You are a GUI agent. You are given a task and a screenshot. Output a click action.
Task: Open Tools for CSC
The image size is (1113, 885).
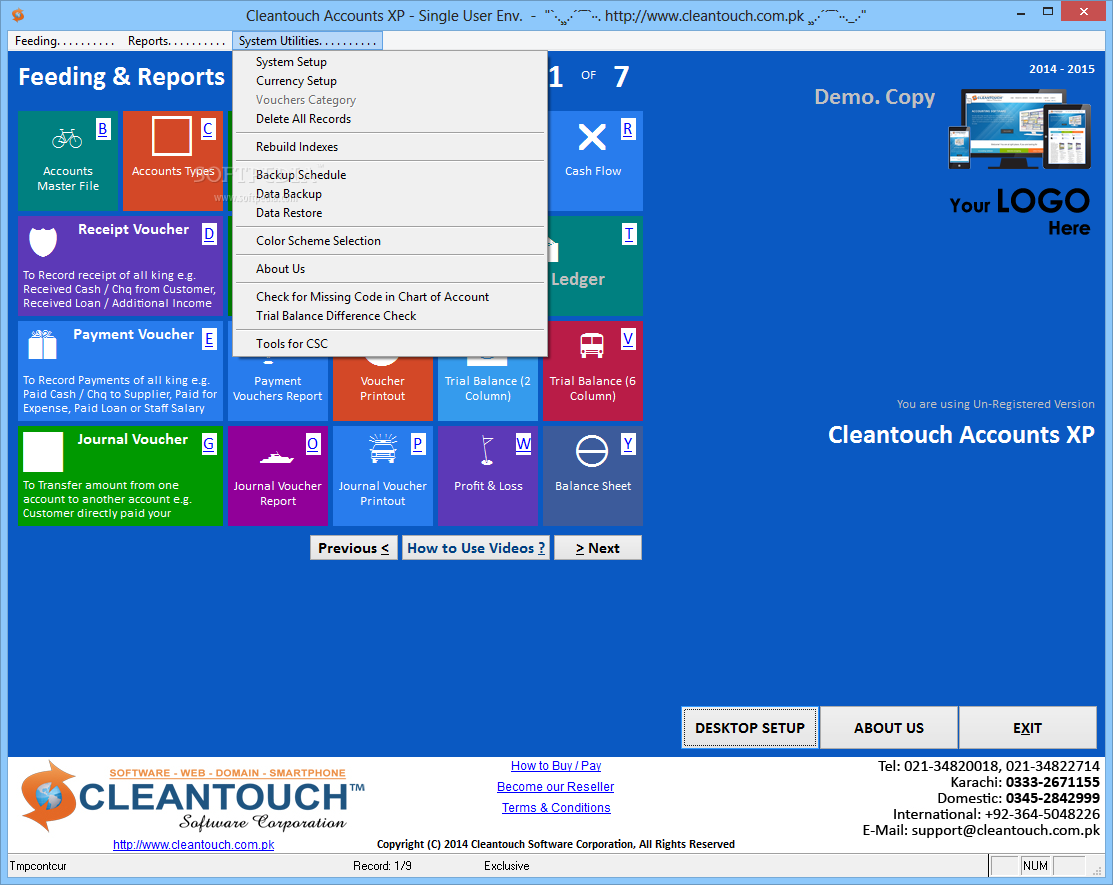(x=390, y=343)
